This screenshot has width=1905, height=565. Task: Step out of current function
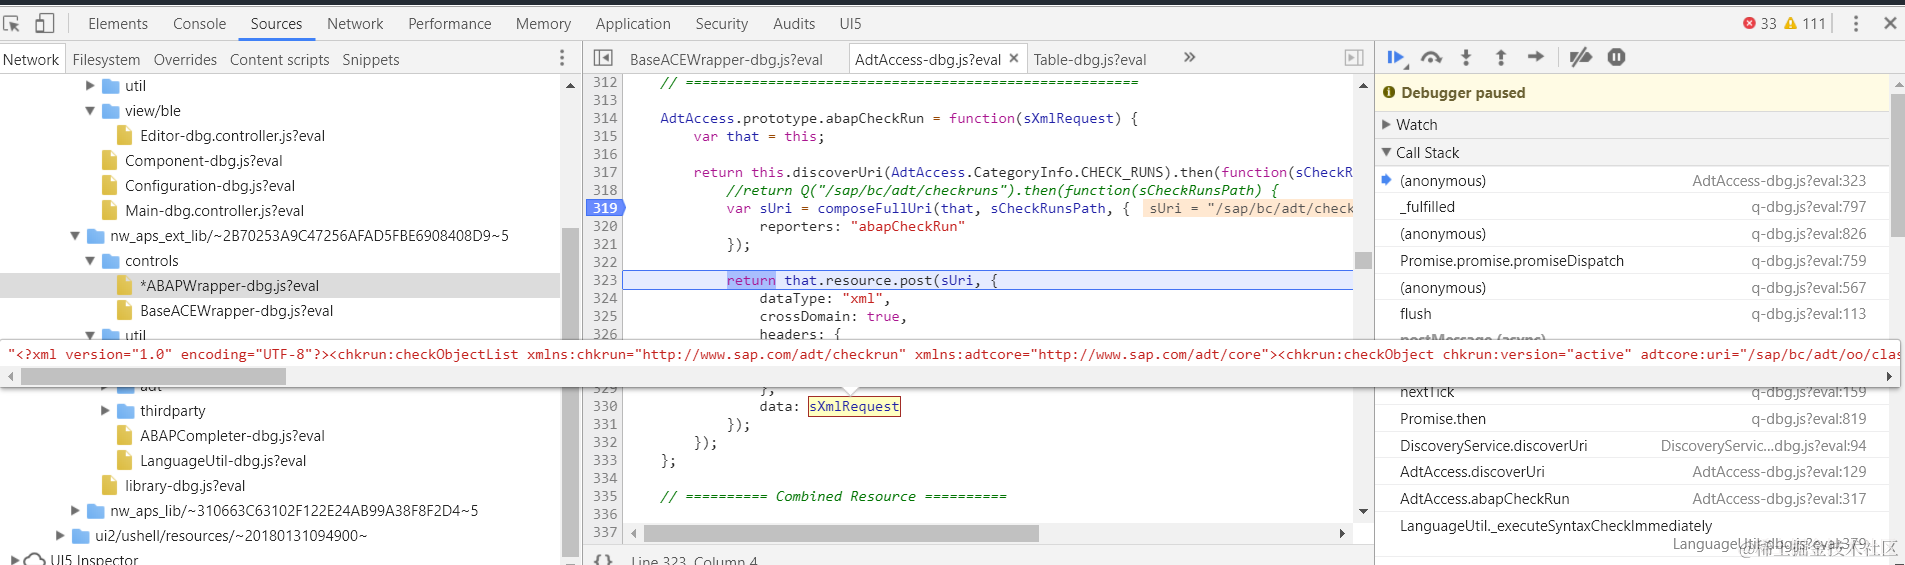[x=1501, y=58]
